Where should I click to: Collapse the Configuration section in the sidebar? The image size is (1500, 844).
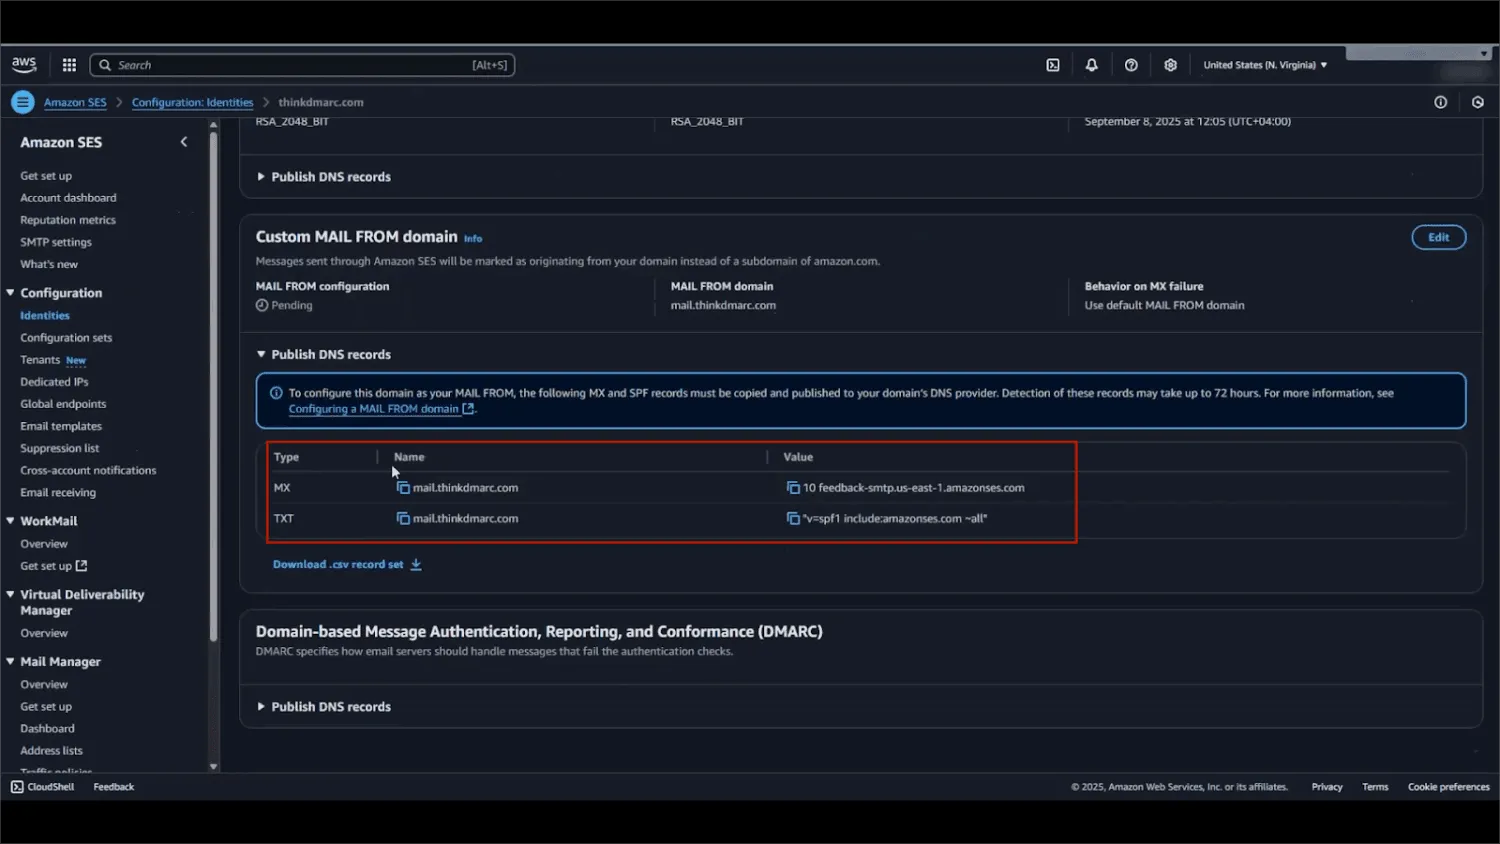(x=10, y=293)
